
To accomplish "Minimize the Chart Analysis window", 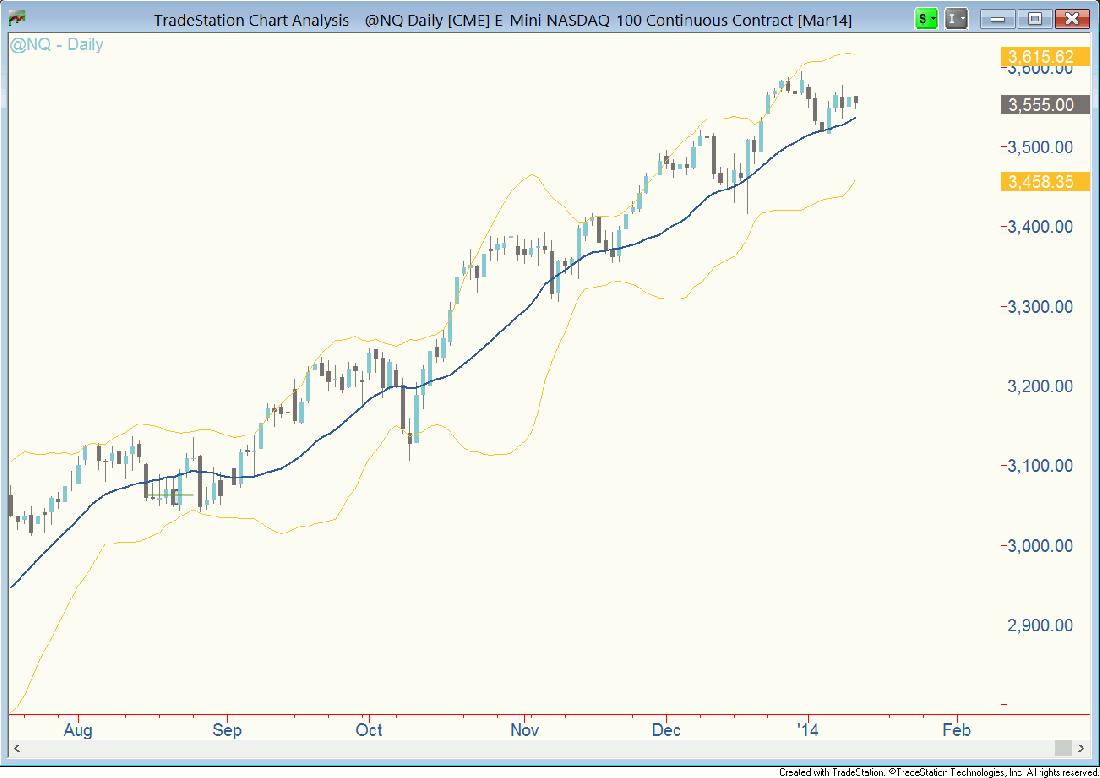I will pyautogui.click(x=997, y=19).
